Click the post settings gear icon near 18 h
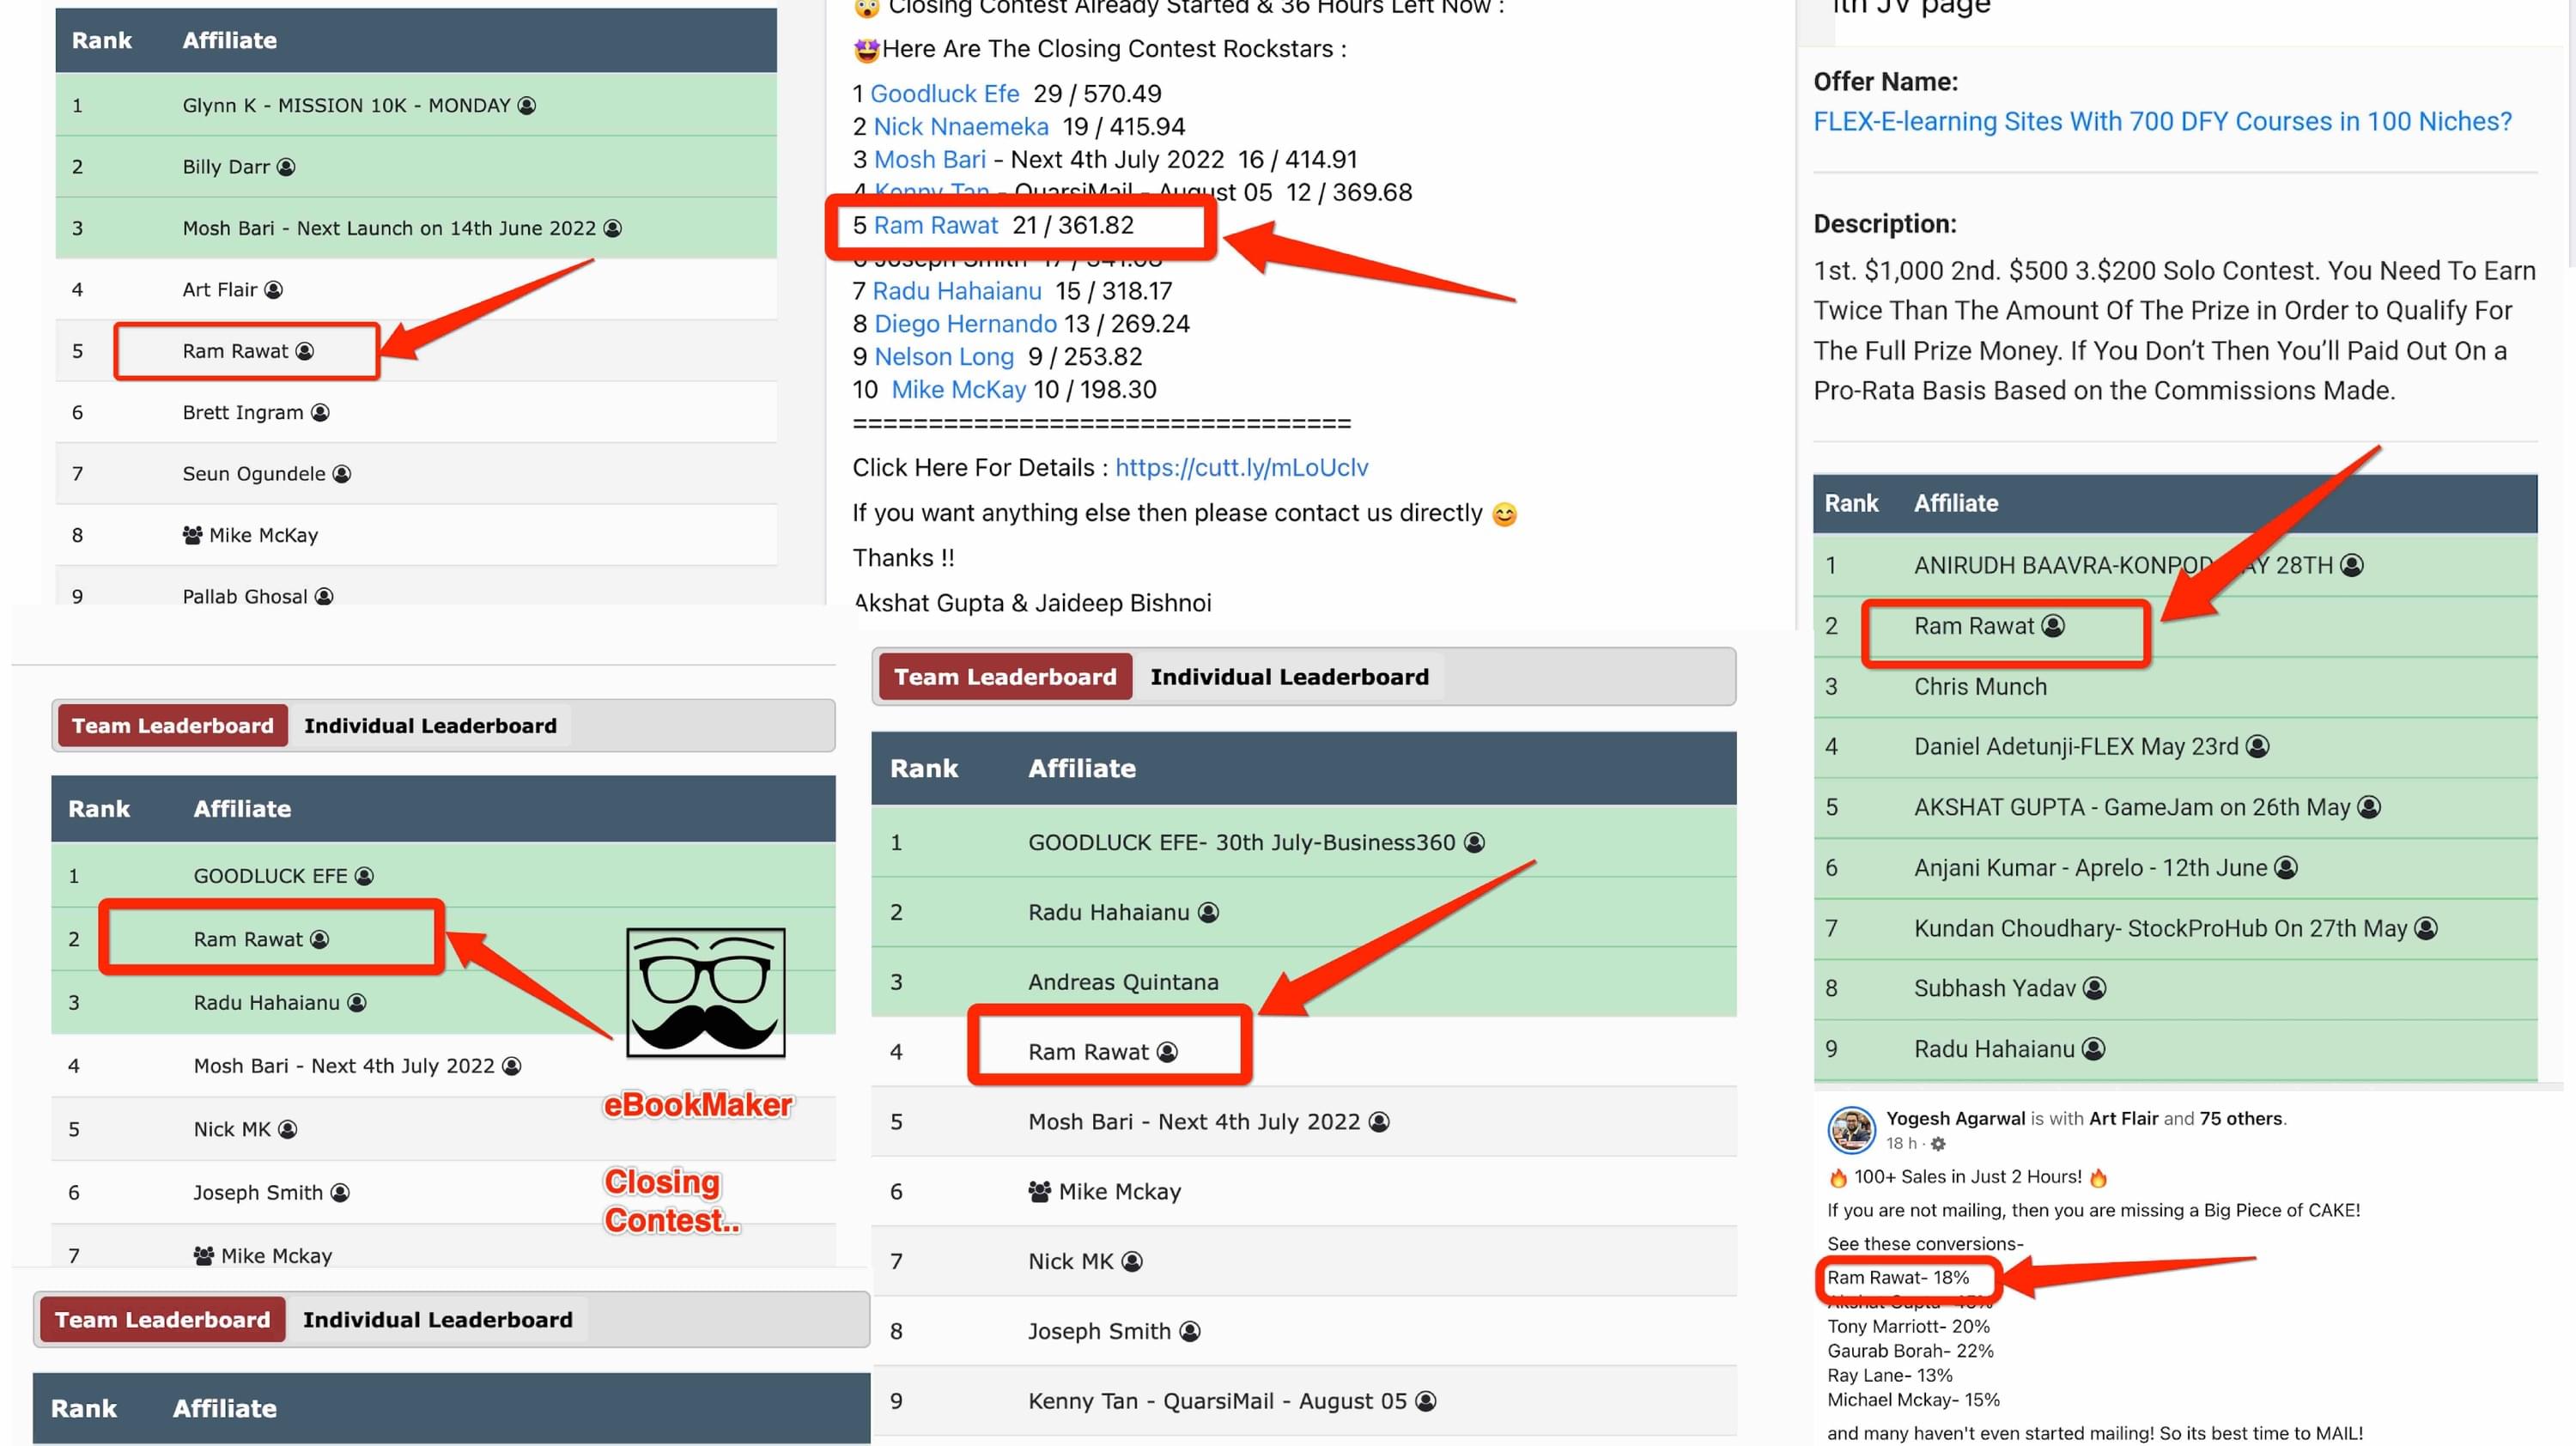This screenshot has width=2576, height=1446. tap(1938, 1143)
